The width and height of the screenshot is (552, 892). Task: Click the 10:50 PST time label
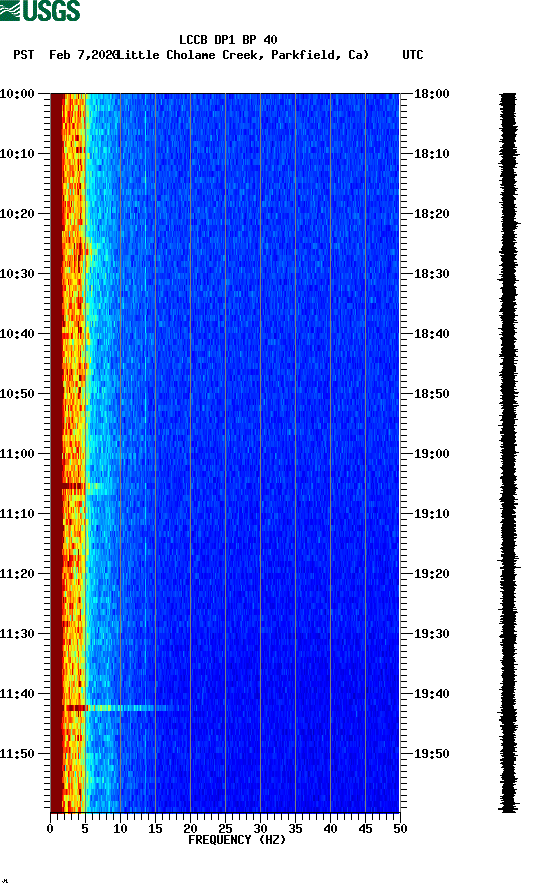tap(18, 394)
